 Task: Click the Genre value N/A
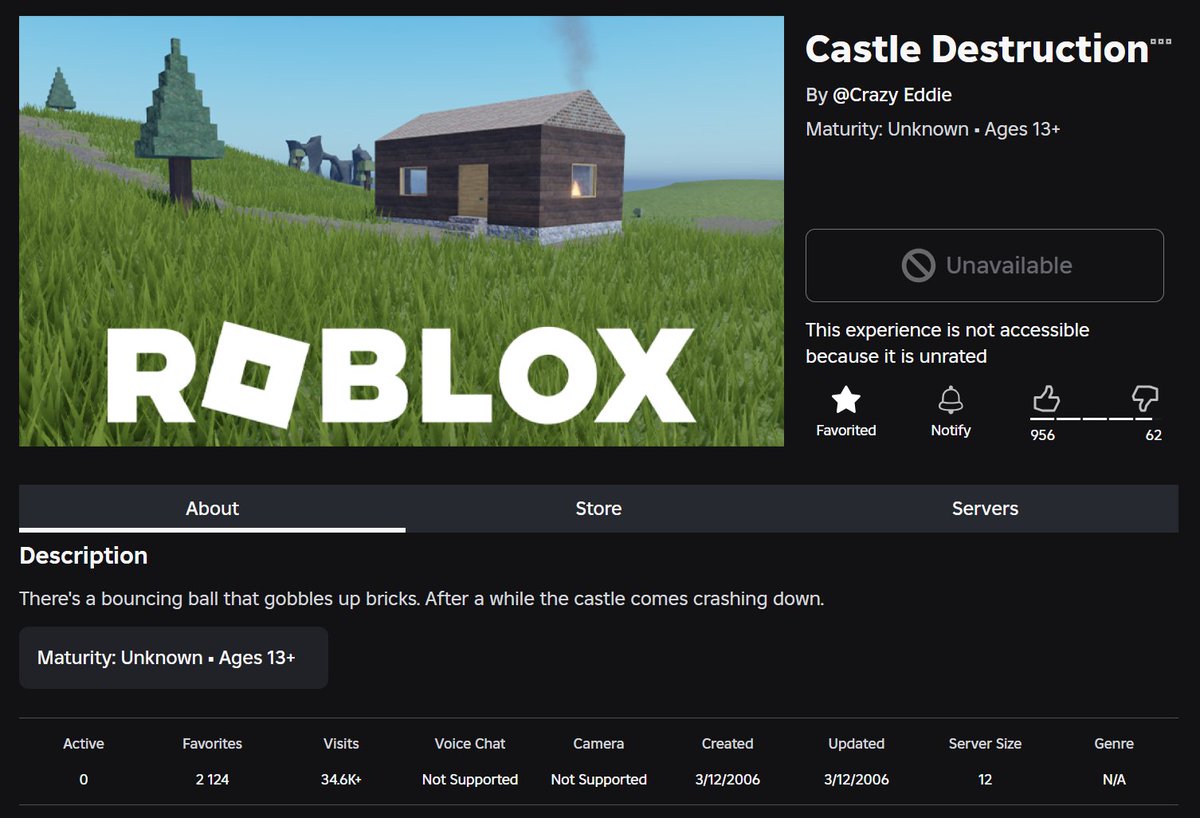tap(1114, 779)
